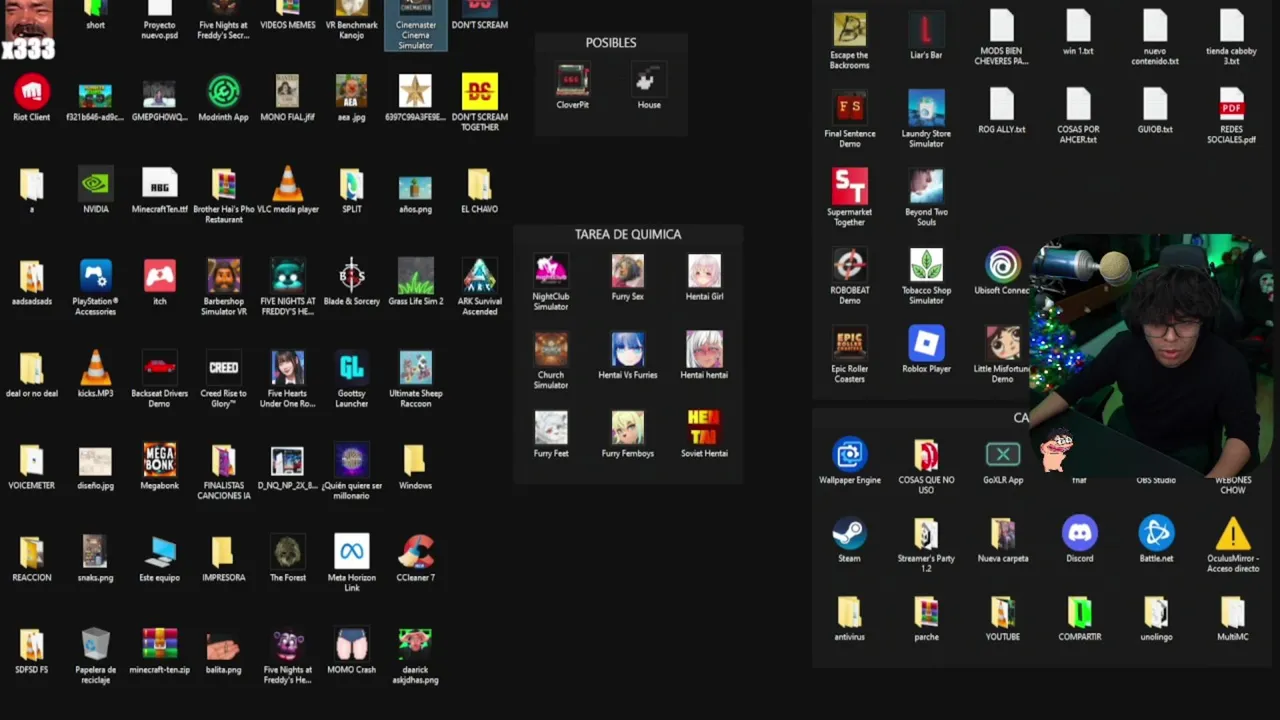Launch ARK Survival Ascended
Screen dimensions: 1280x720
pyautogui.click(x=479, y=277)
